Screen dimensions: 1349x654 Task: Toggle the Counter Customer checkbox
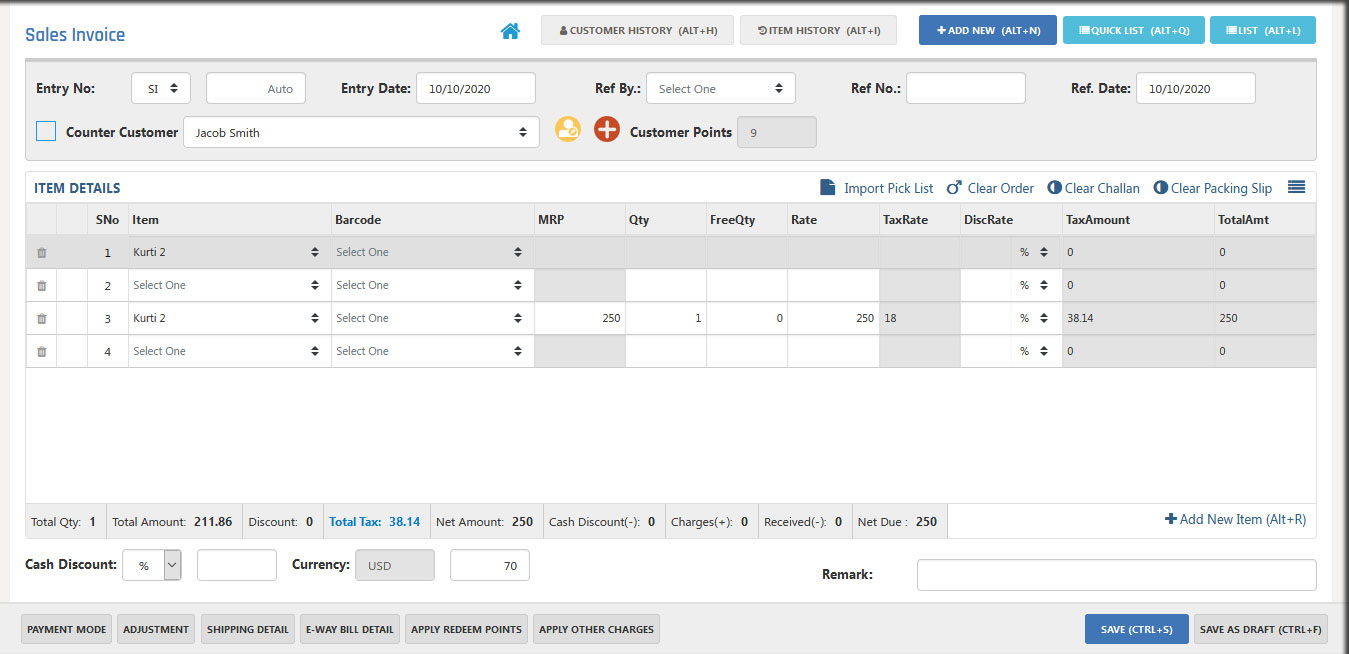[x=45, y=131]
